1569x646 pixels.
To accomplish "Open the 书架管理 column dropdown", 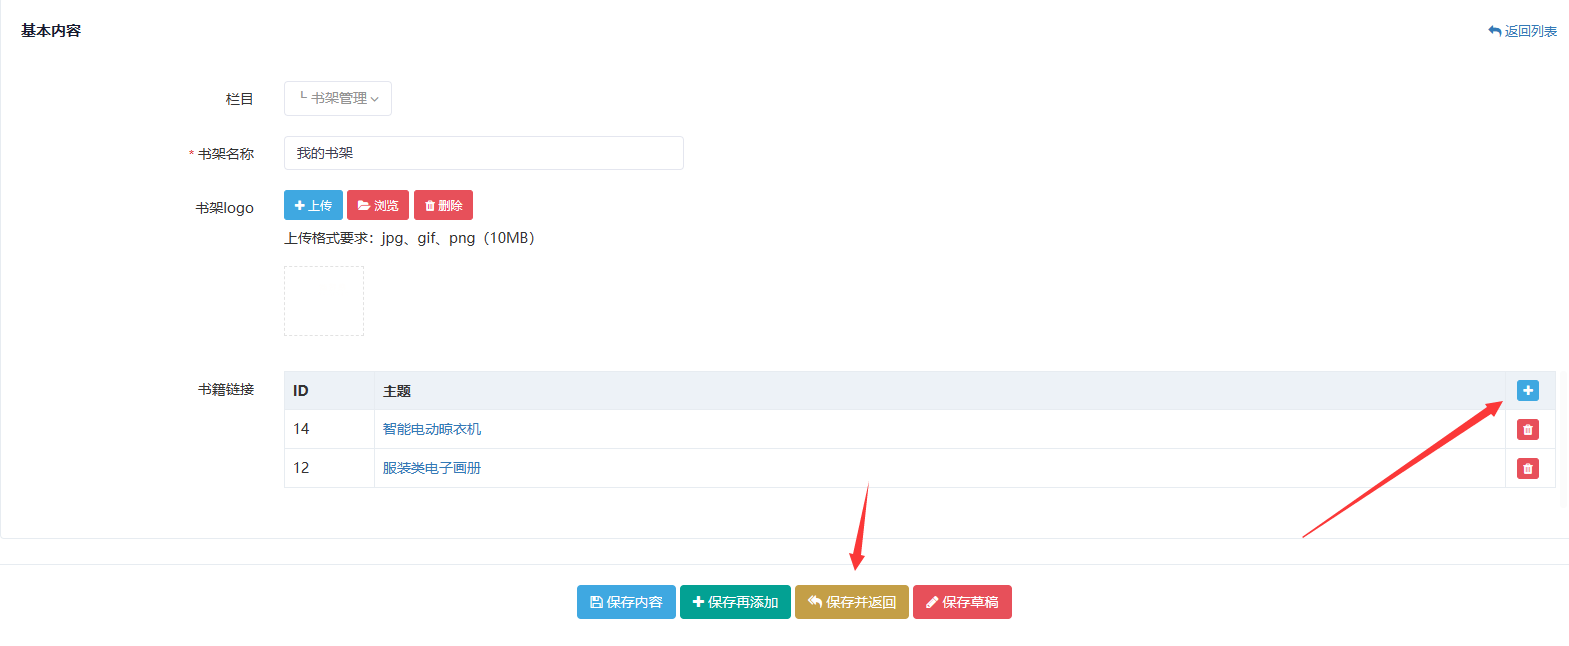I will click(338, 98).
